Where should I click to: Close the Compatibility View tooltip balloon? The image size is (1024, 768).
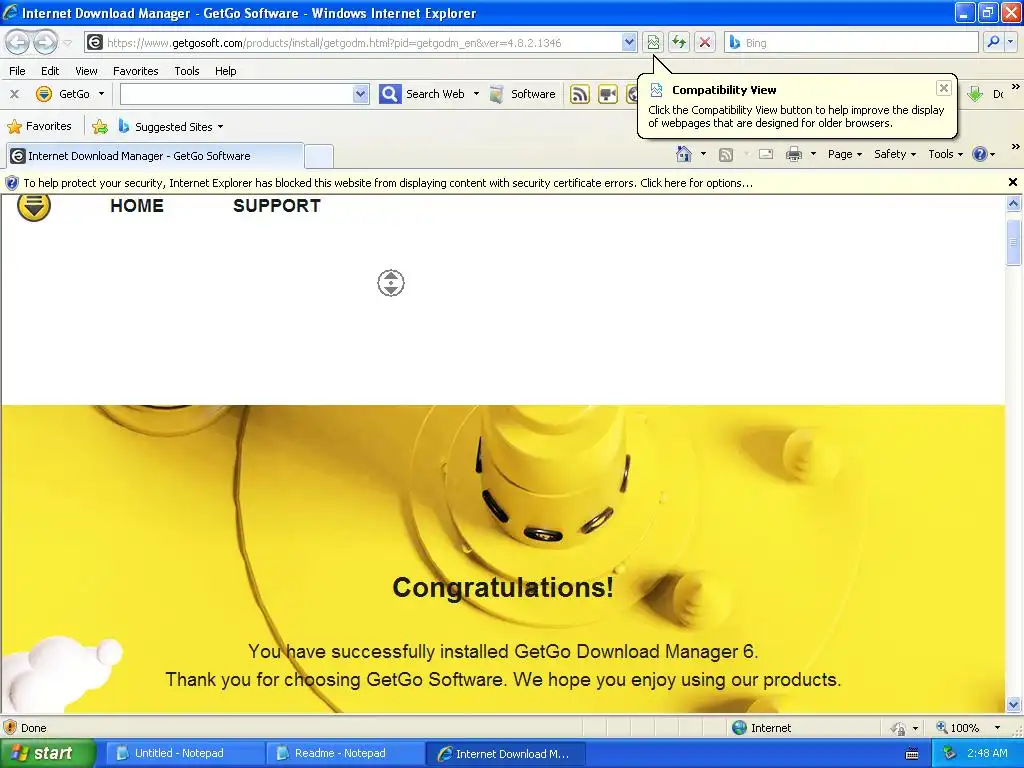pyautogui.click(x=944, y=88)
